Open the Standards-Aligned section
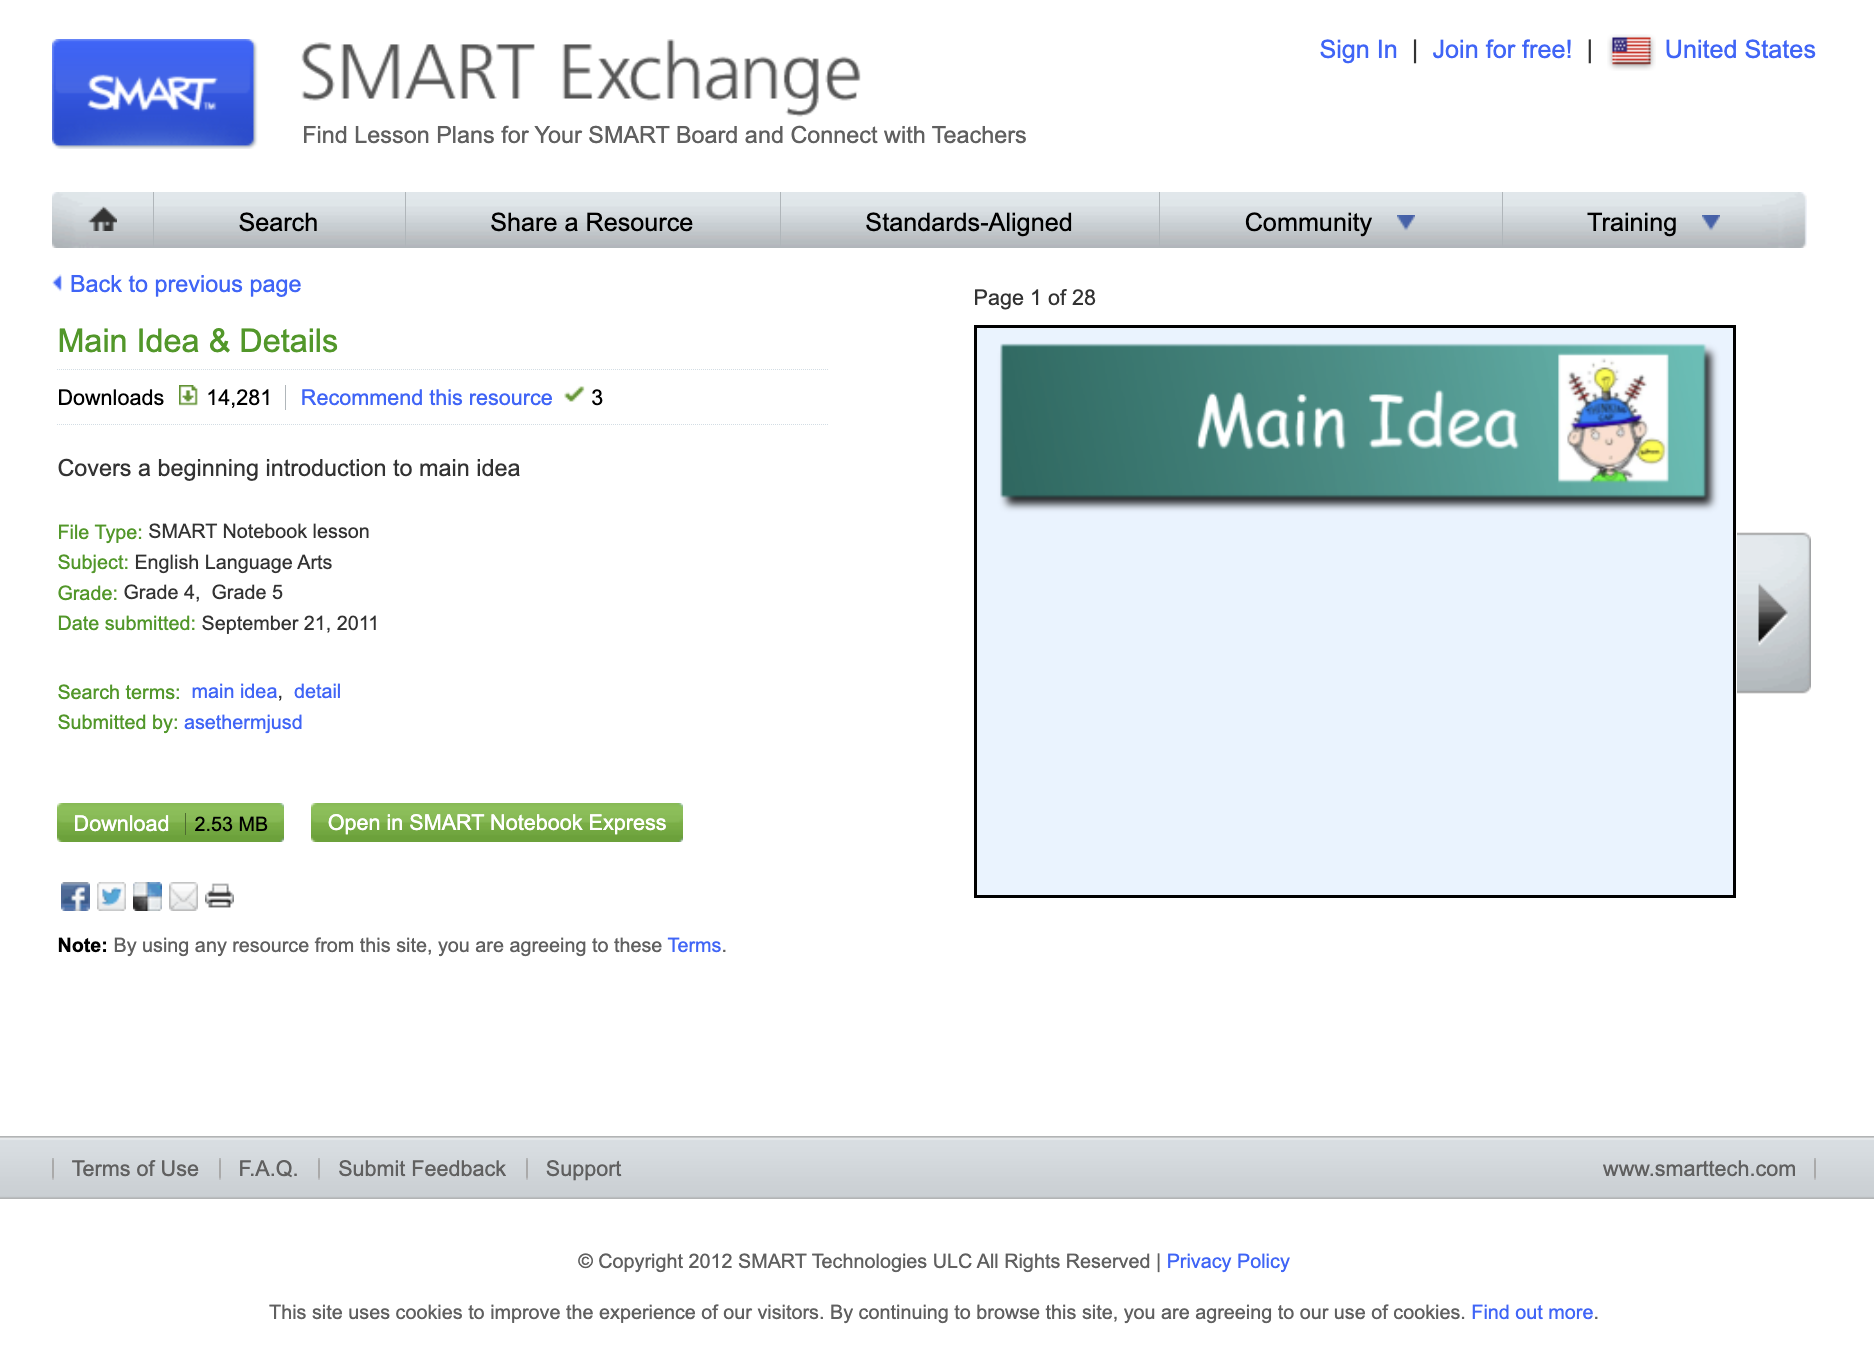 (x=967, y=221)
